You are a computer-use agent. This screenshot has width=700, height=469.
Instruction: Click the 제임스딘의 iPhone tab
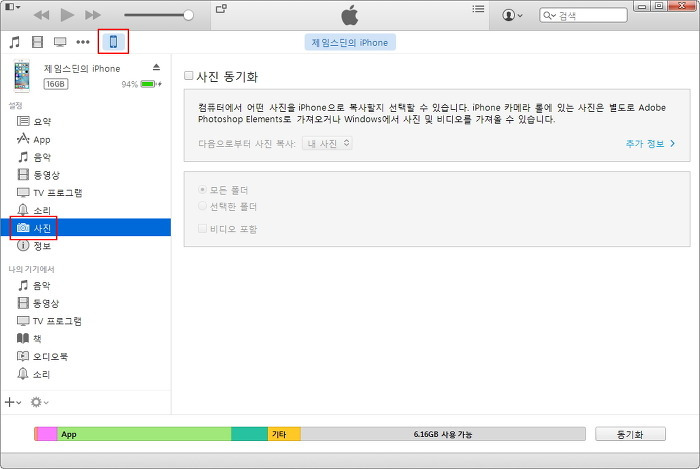coord(350,42)
